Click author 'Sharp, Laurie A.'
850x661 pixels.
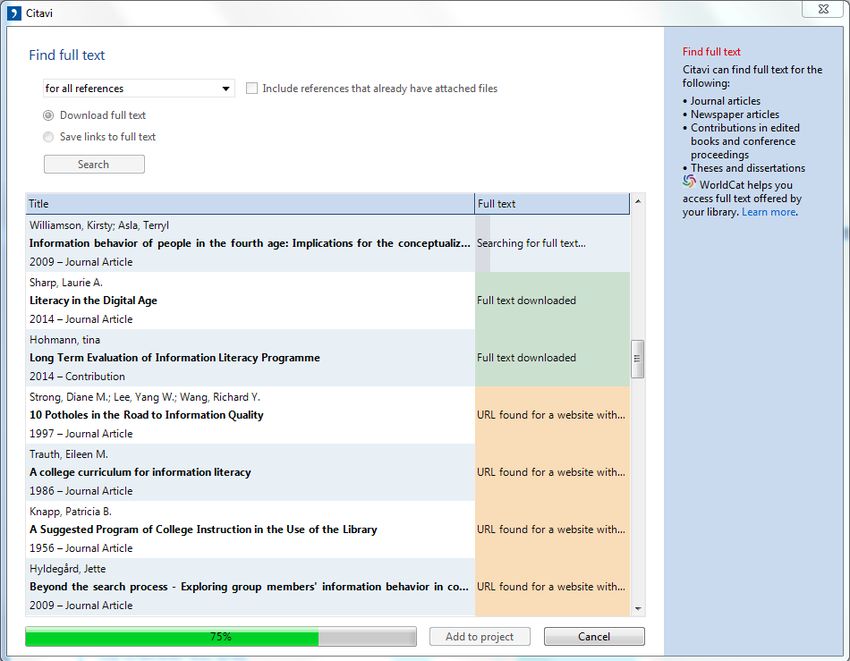click(66, 283)
